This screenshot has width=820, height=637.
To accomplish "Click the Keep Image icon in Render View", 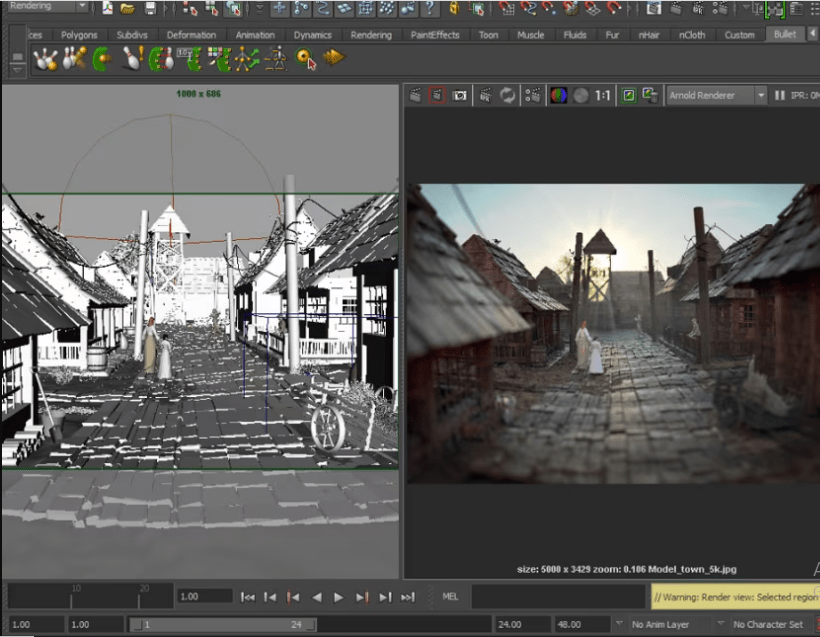I will pyautogui.click(x=628, y=96).
